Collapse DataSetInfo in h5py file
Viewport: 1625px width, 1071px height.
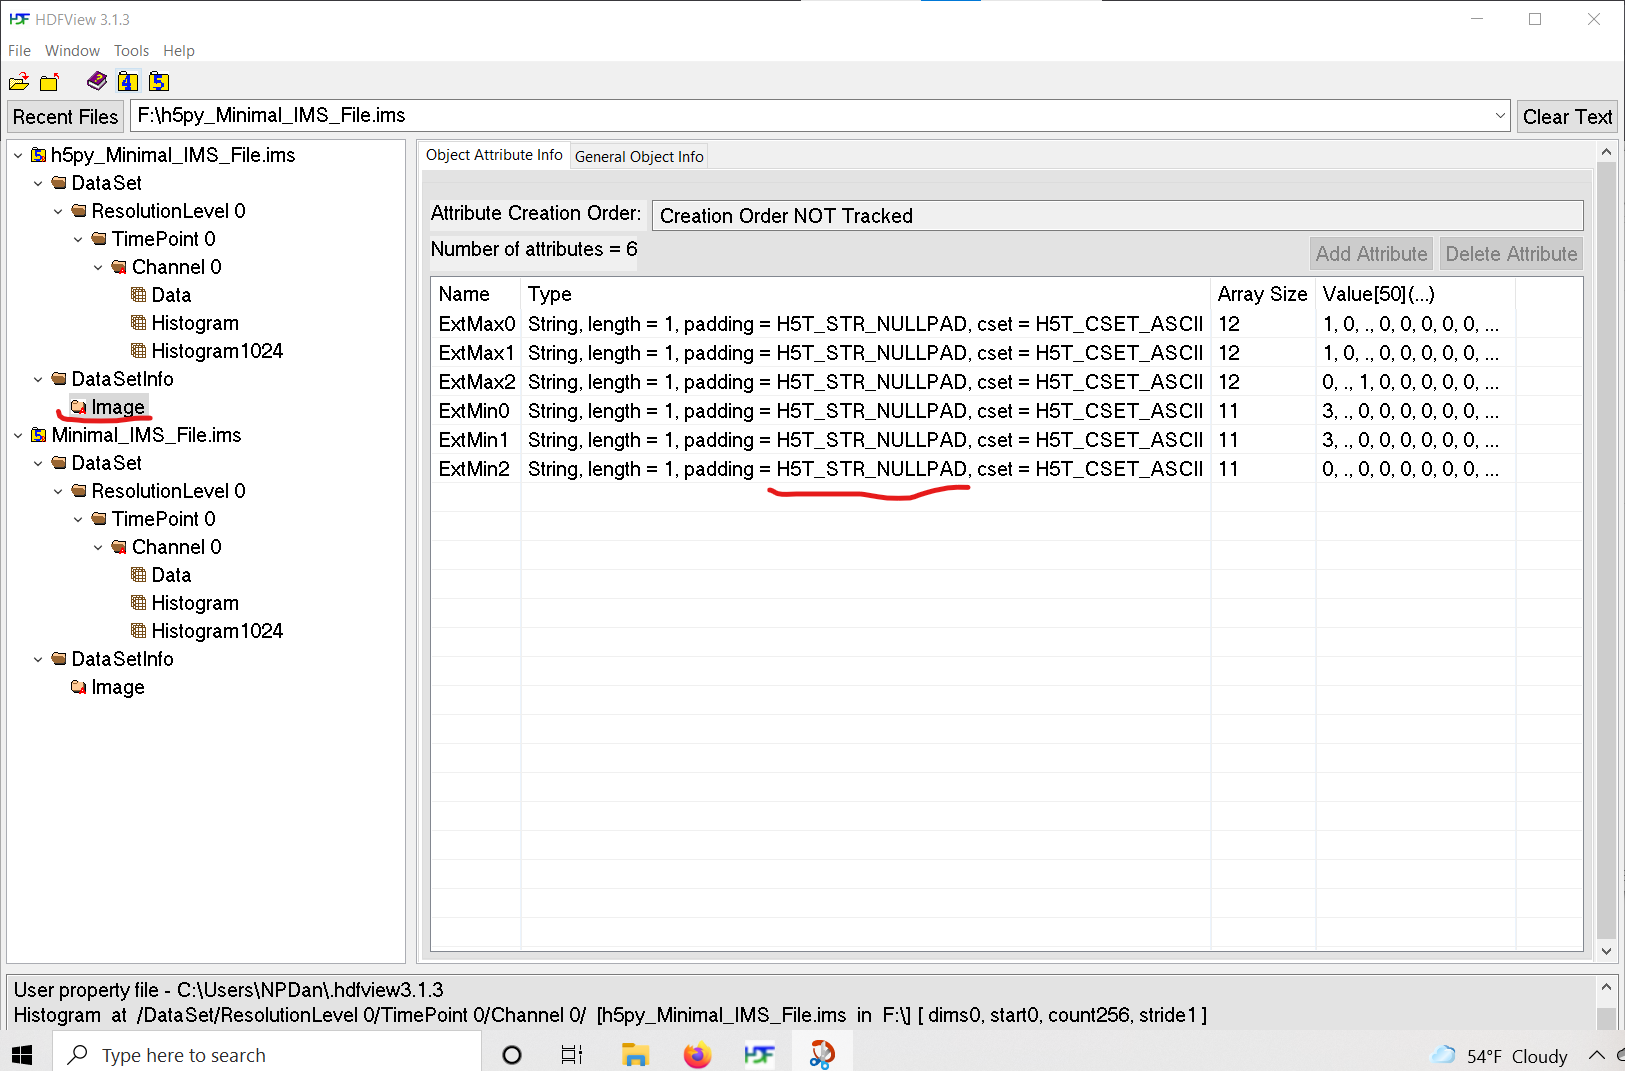[x=38, y=379]
